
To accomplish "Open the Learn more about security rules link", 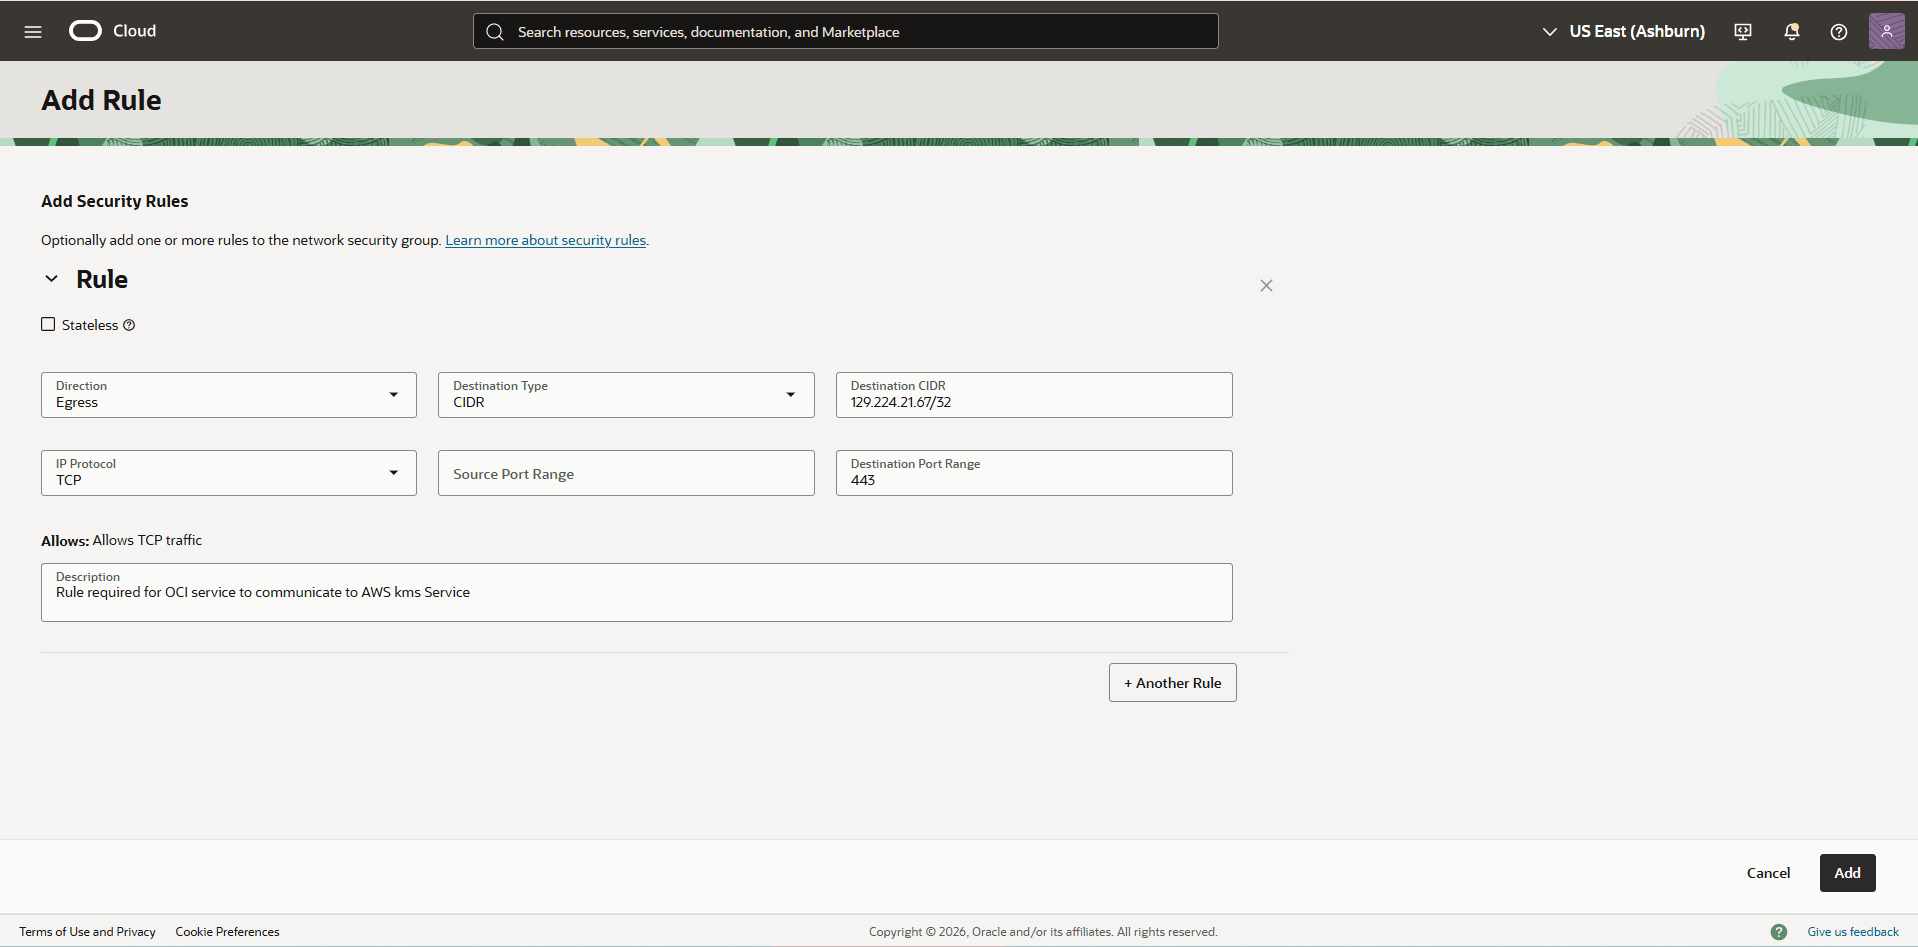I will [x=545, y=240].
